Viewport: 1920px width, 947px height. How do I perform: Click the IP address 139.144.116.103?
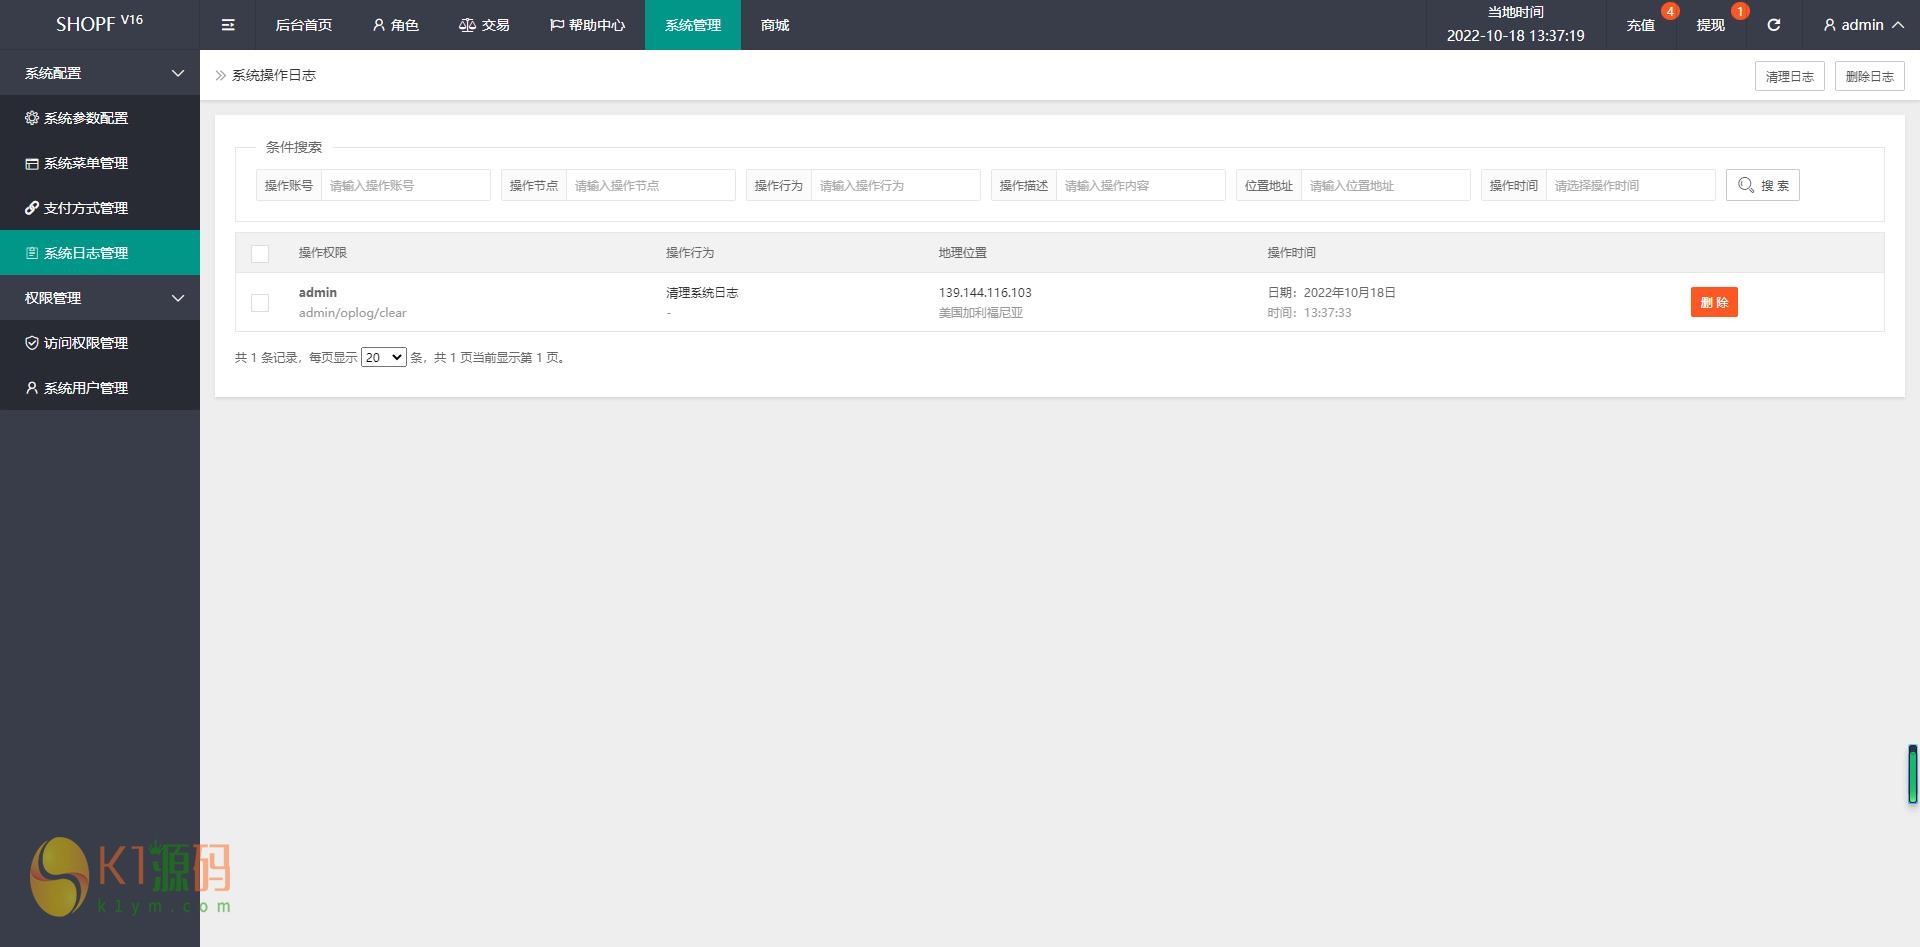pyautogui.click(x=985, y=292)
